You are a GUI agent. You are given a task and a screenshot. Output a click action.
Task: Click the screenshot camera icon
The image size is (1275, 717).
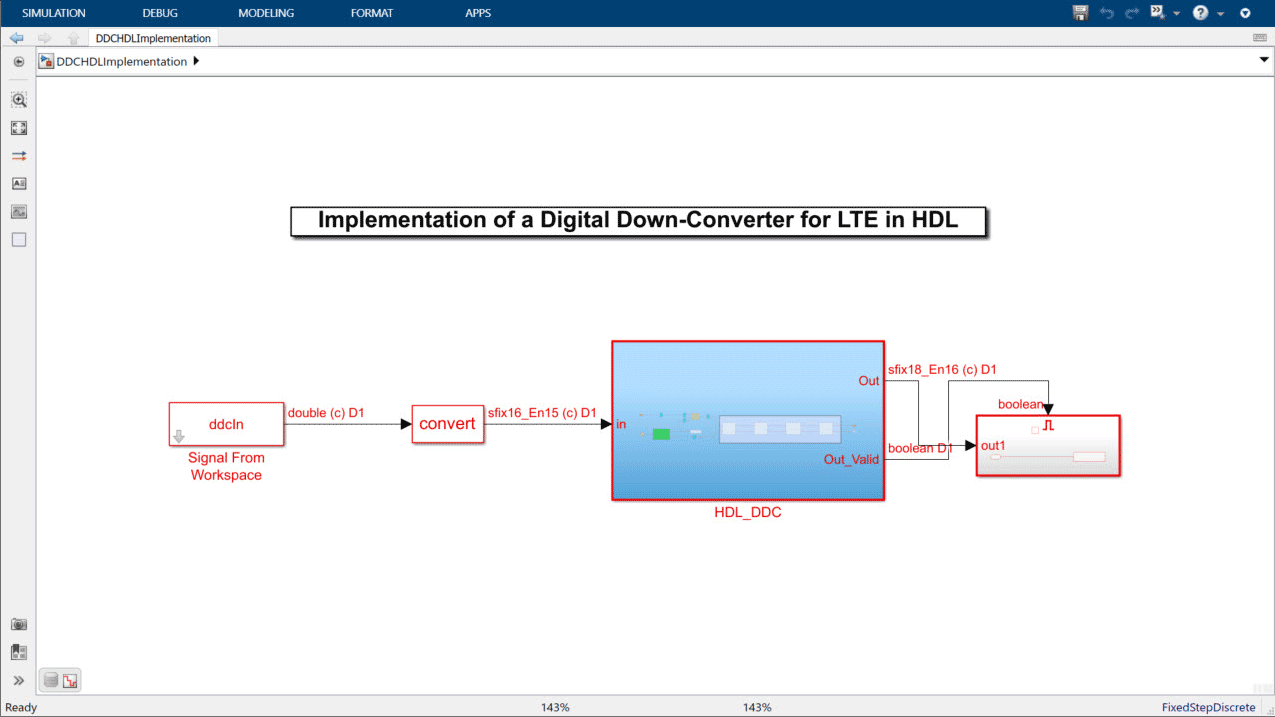pos(19,624)
